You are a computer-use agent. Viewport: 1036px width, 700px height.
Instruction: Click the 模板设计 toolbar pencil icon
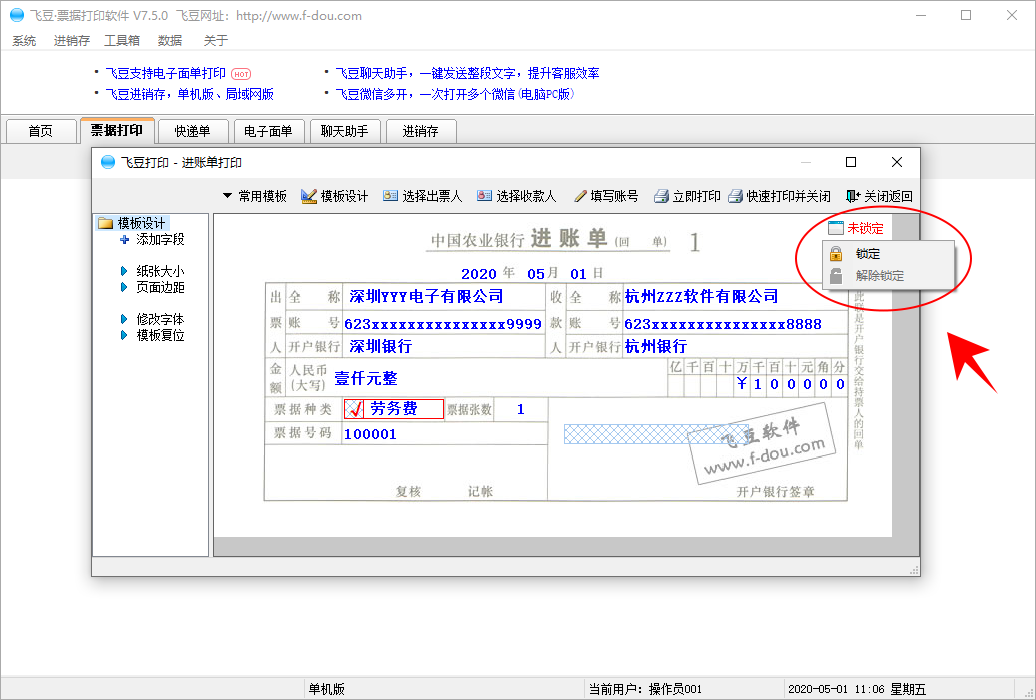pos(309,196)
